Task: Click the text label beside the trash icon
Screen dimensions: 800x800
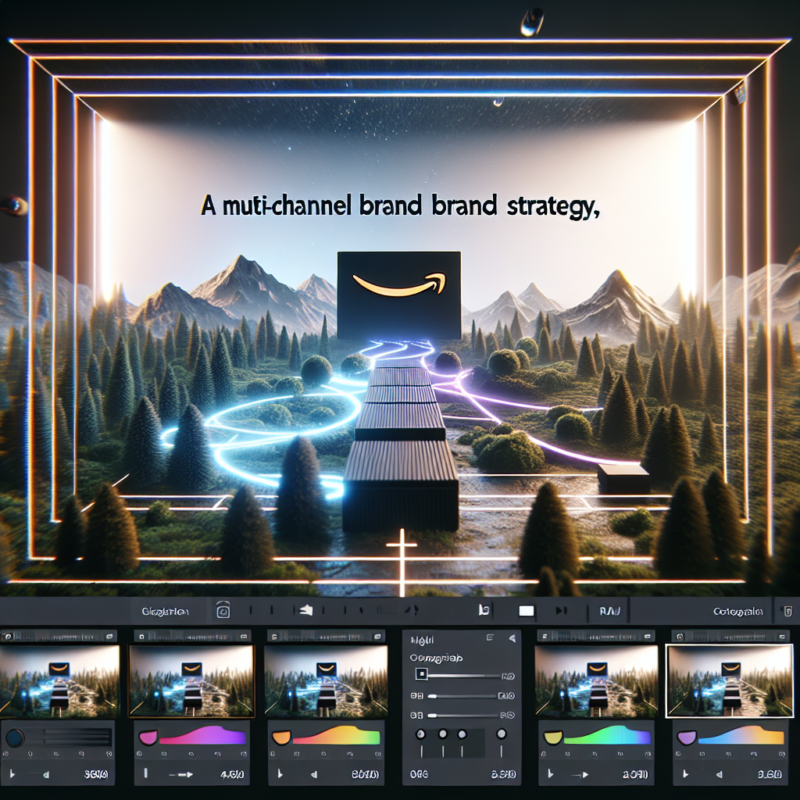Action: tap(738, 611)
